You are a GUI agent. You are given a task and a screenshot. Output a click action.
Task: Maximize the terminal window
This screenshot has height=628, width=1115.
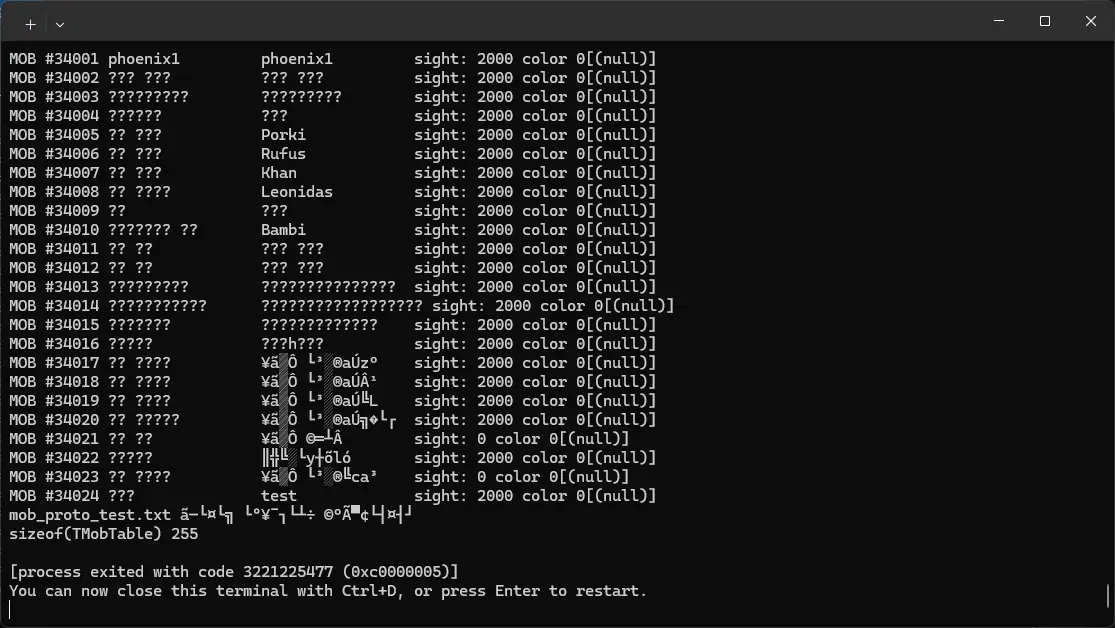[1045, 21]
